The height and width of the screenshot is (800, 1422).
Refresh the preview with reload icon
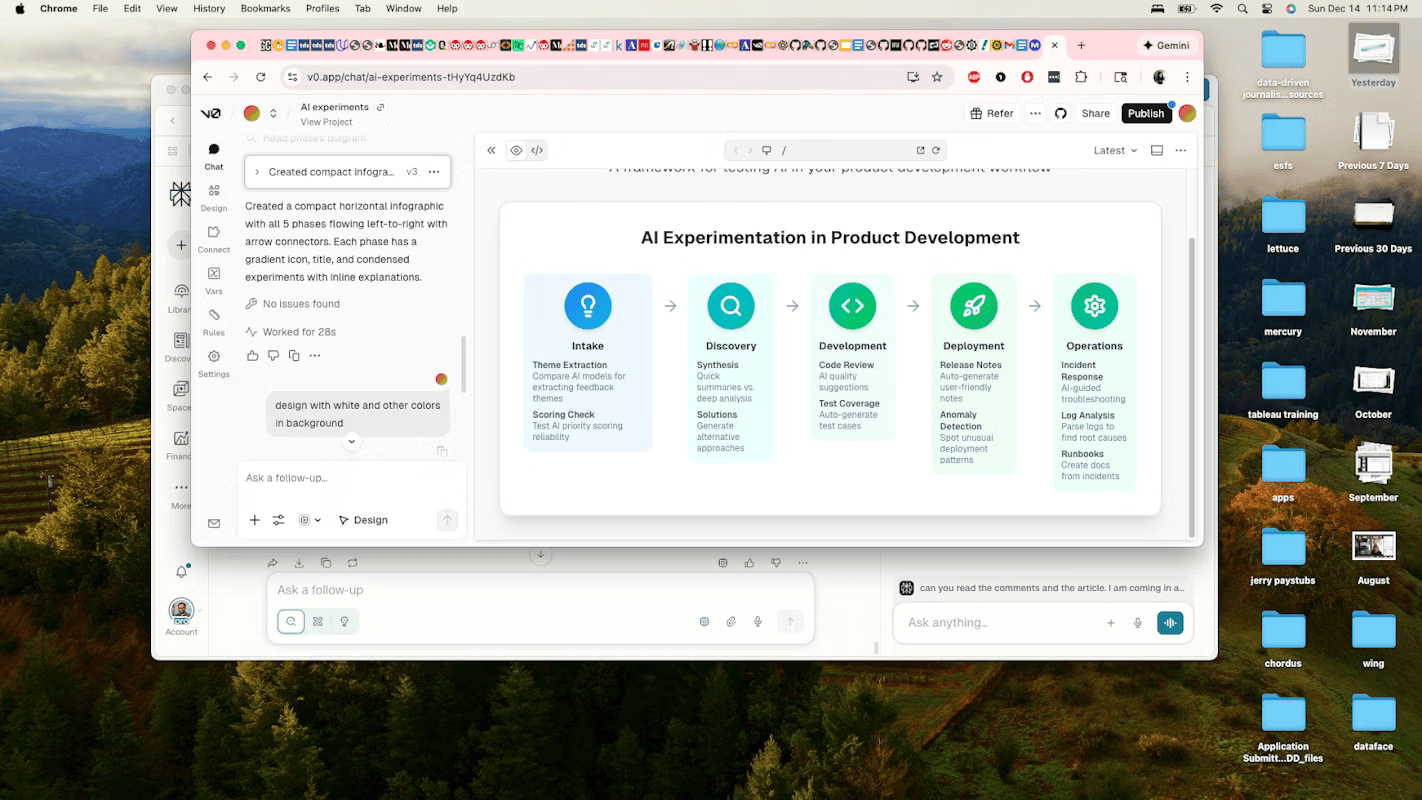click(936, 150)
